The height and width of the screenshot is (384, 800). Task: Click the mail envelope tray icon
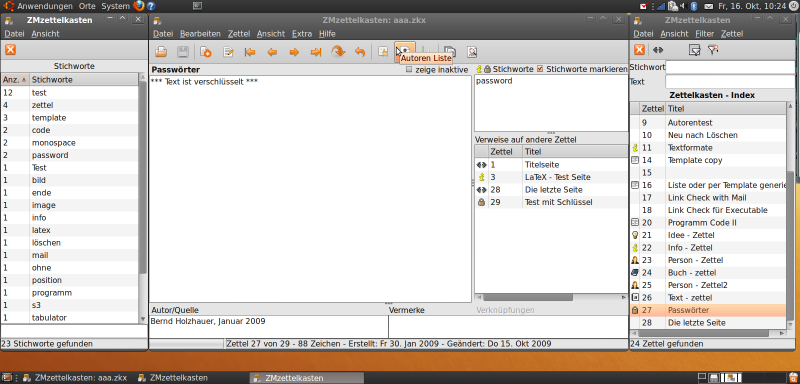[709, 6]
